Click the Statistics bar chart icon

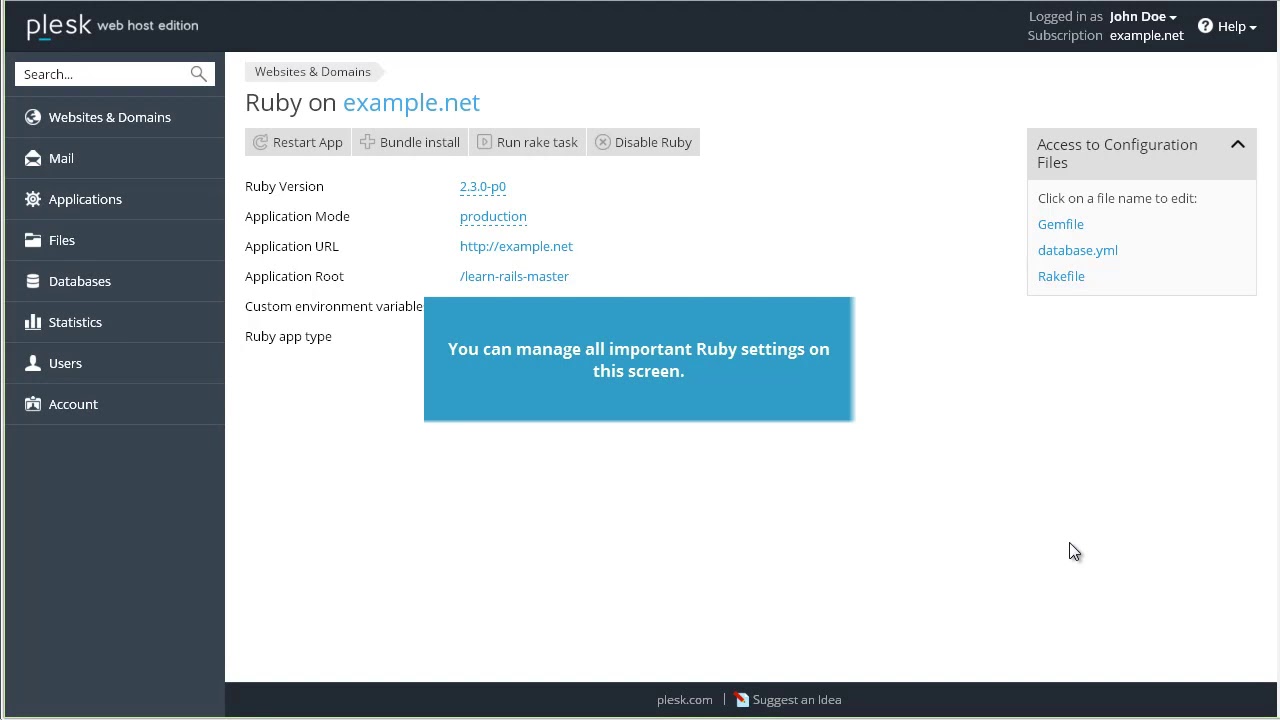click(x=33, y=322)
